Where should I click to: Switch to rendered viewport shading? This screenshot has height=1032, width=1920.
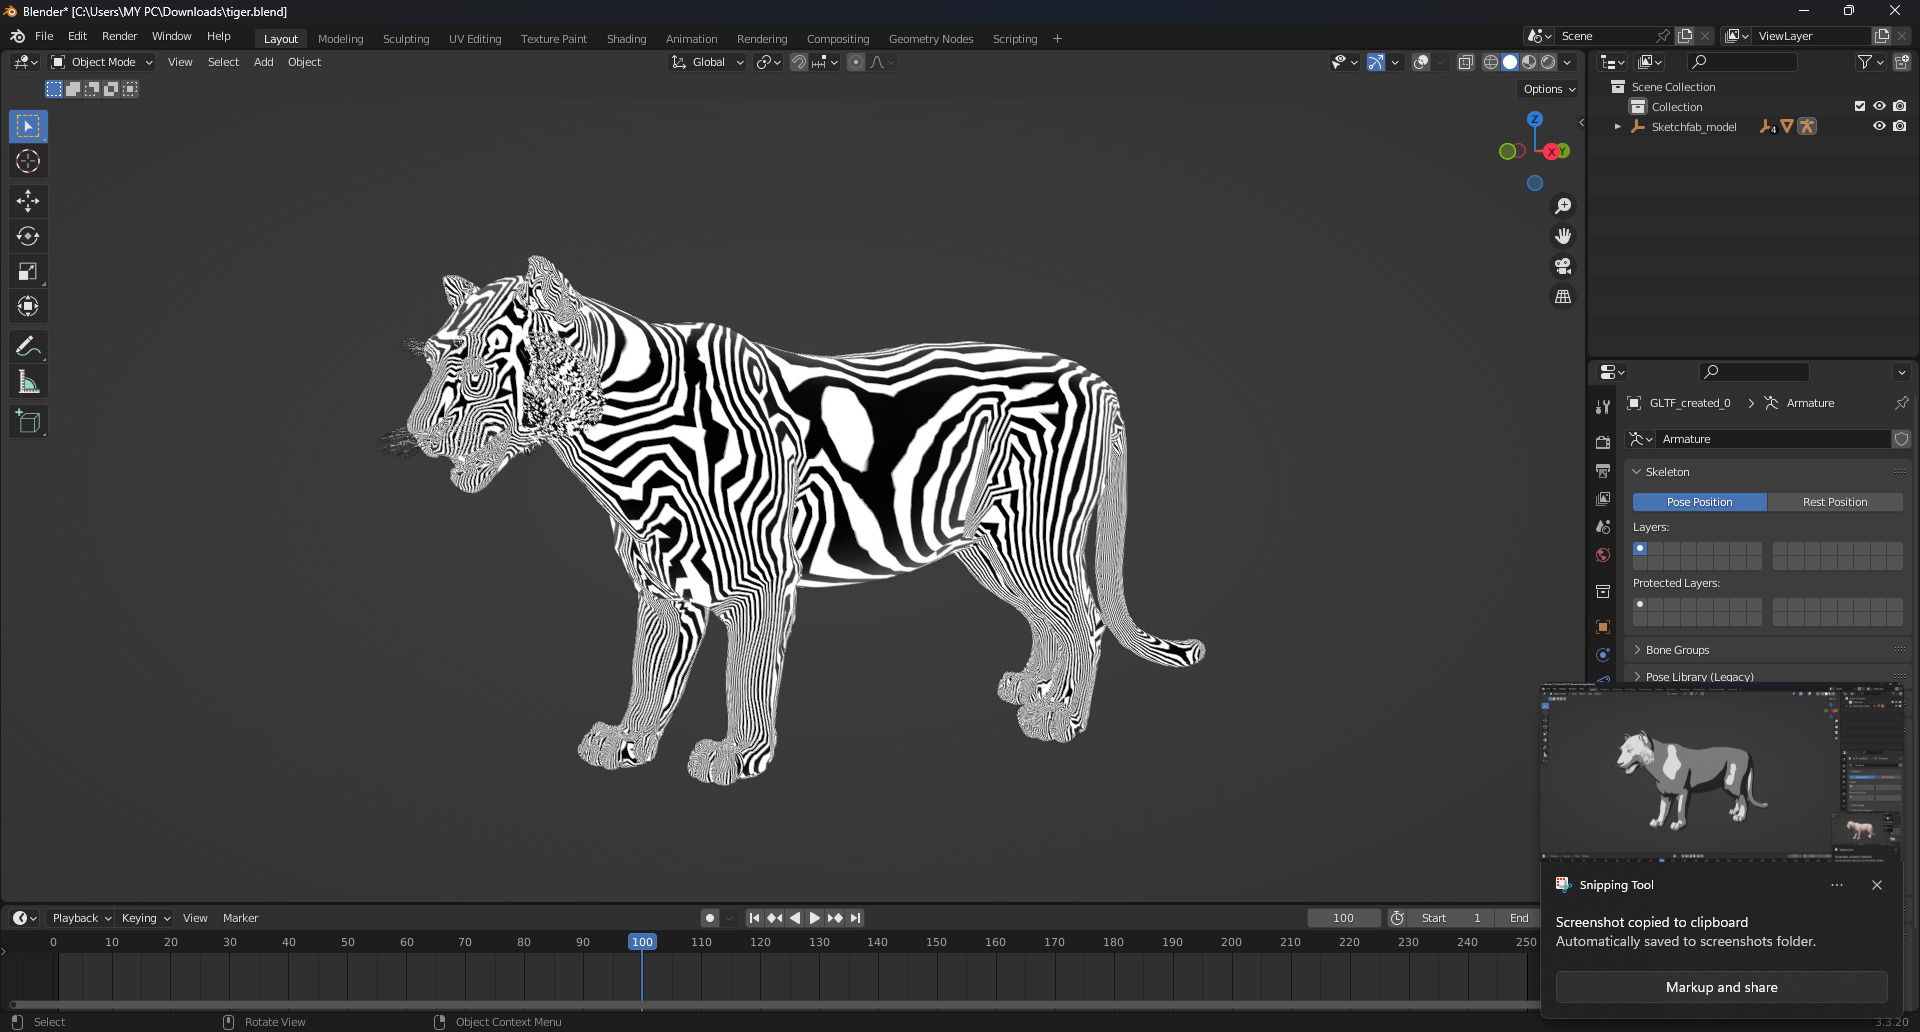(1548, 62)
